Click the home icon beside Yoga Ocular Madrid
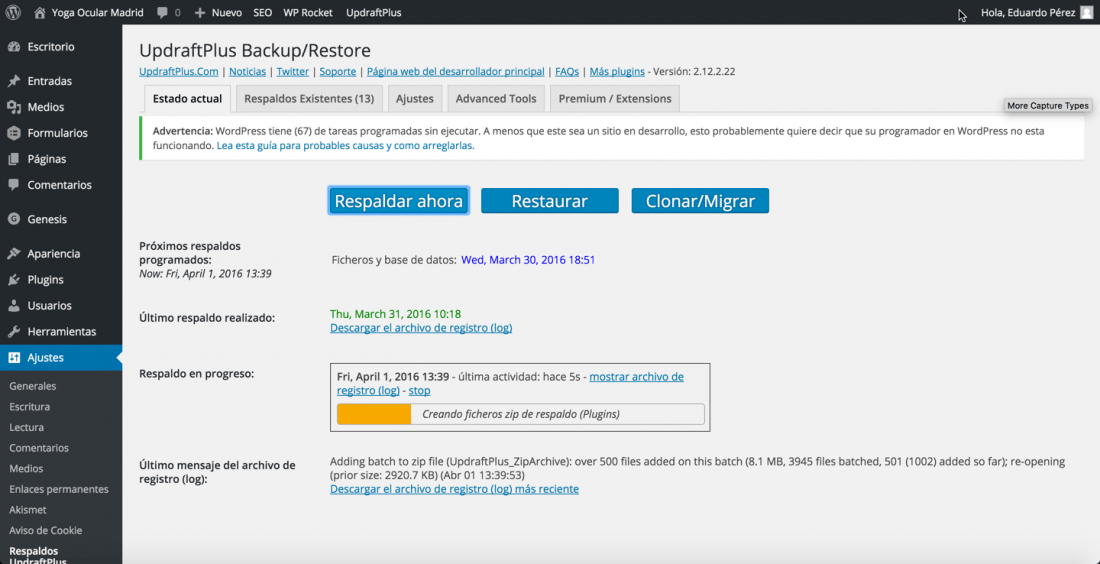1100x564 pixels. point(39,13)
